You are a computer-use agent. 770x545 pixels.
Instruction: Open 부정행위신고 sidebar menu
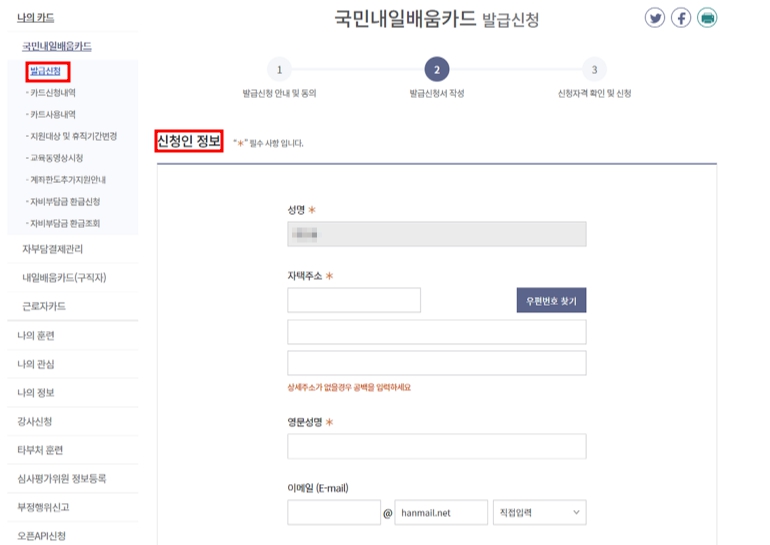coord(43,507)
